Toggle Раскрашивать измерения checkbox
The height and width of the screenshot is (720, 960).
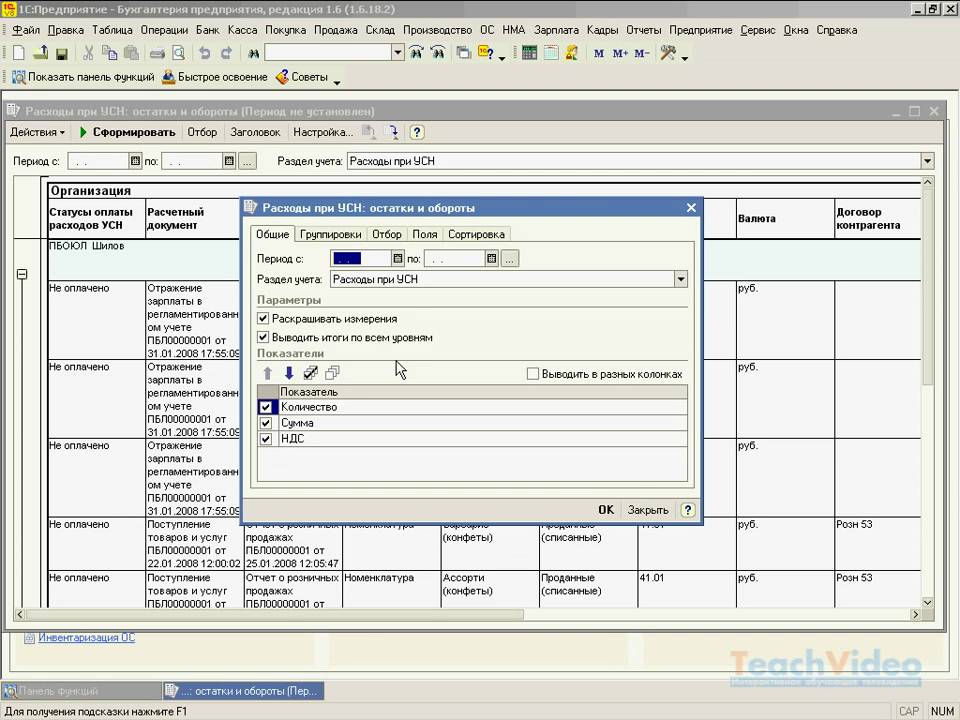coord(263,319)
